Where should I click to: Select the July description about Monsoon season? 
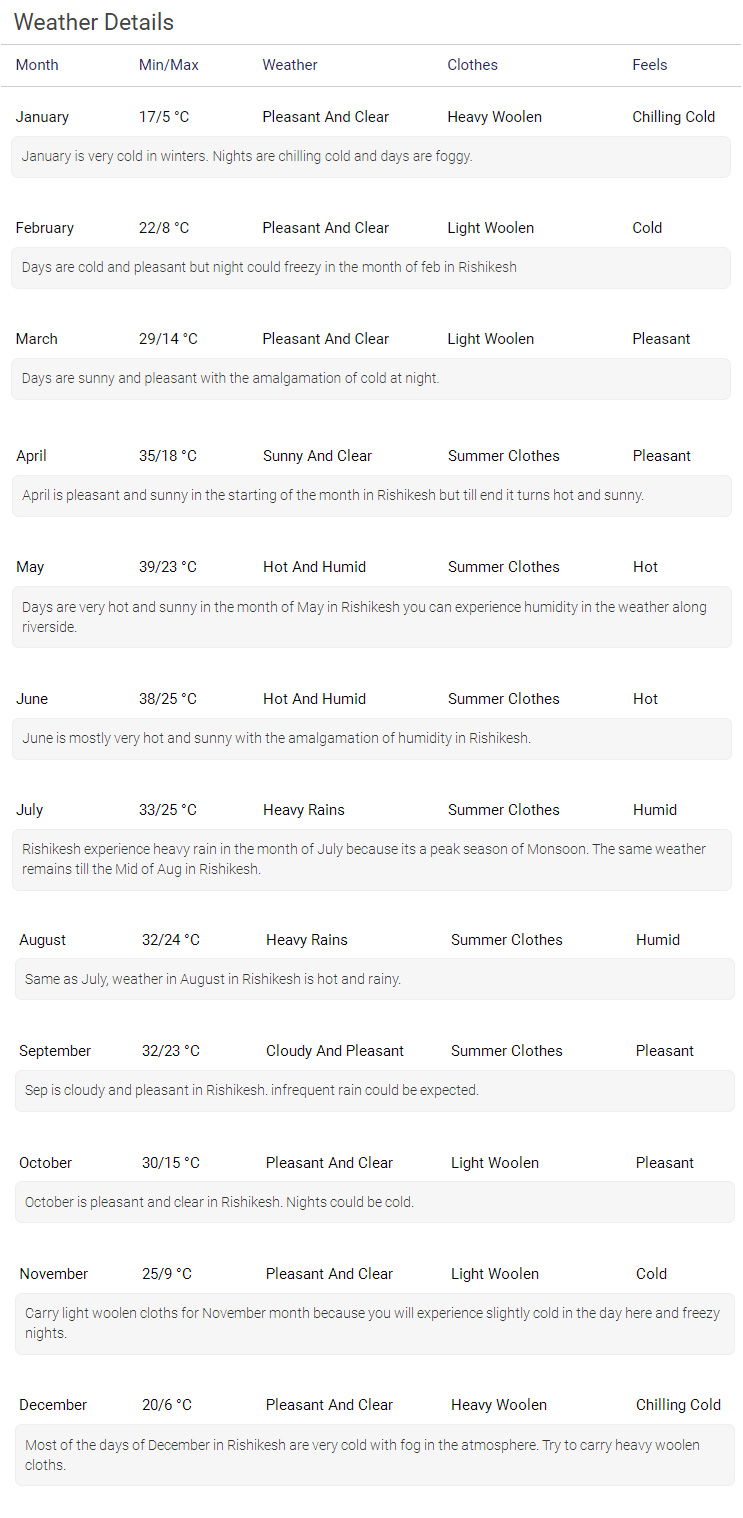pyautogui.click(x=372, y=860)
